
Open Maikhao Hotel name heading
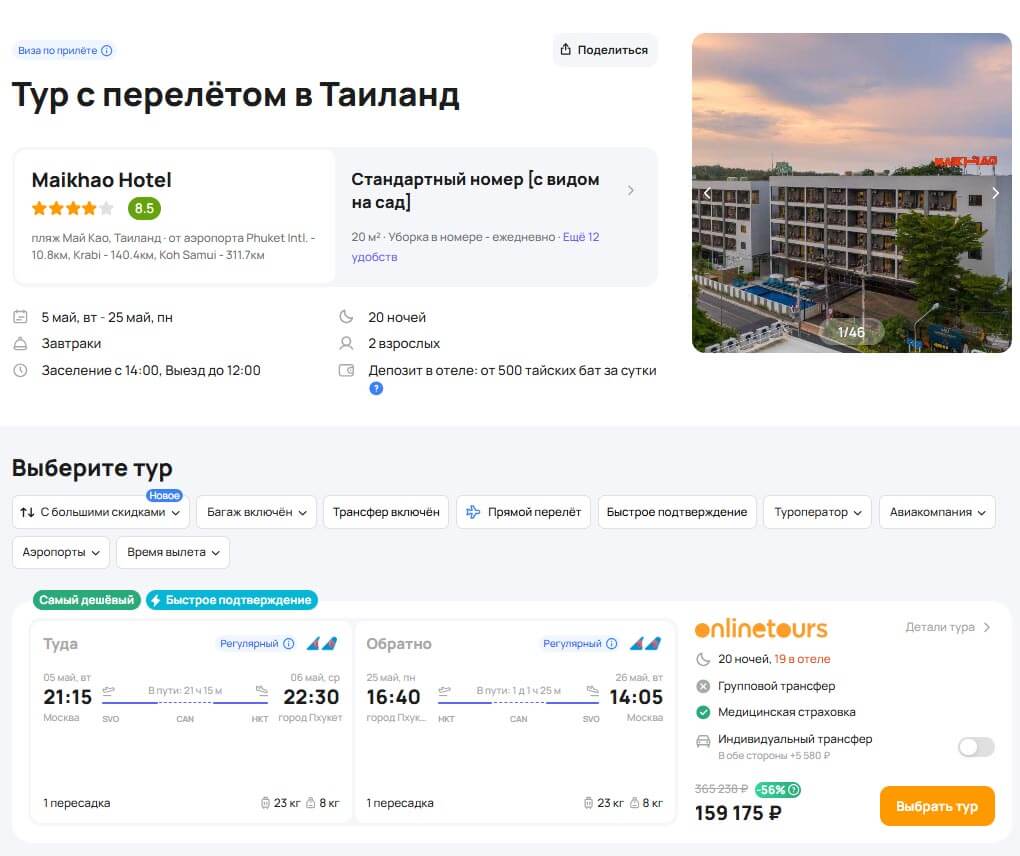pos(101,180)
